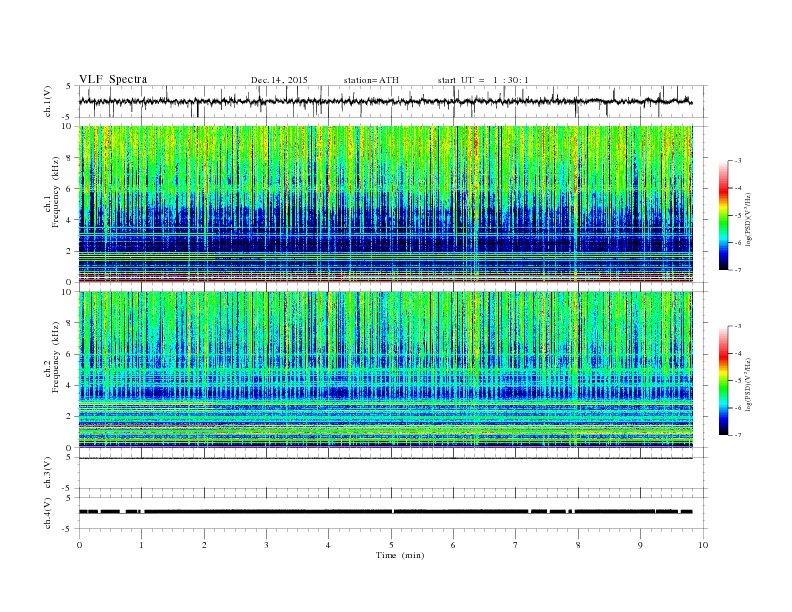The image size is (792, 612).
Task: Click the "-7" label on lower color scale
Action: pyautogui.click(x=738, y=435)
